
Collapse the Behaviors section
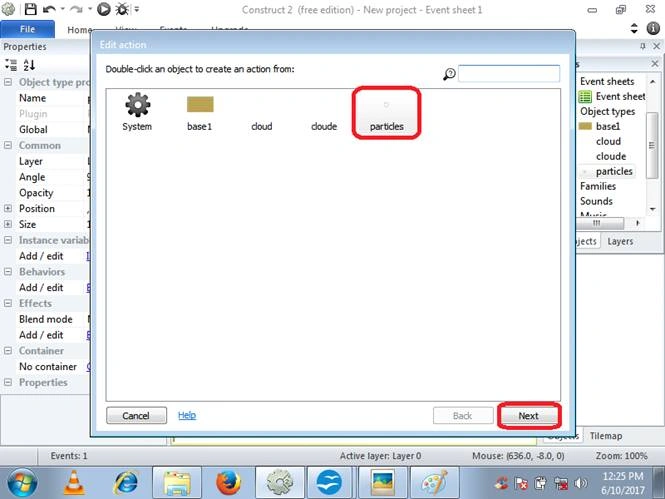point(8,271)
